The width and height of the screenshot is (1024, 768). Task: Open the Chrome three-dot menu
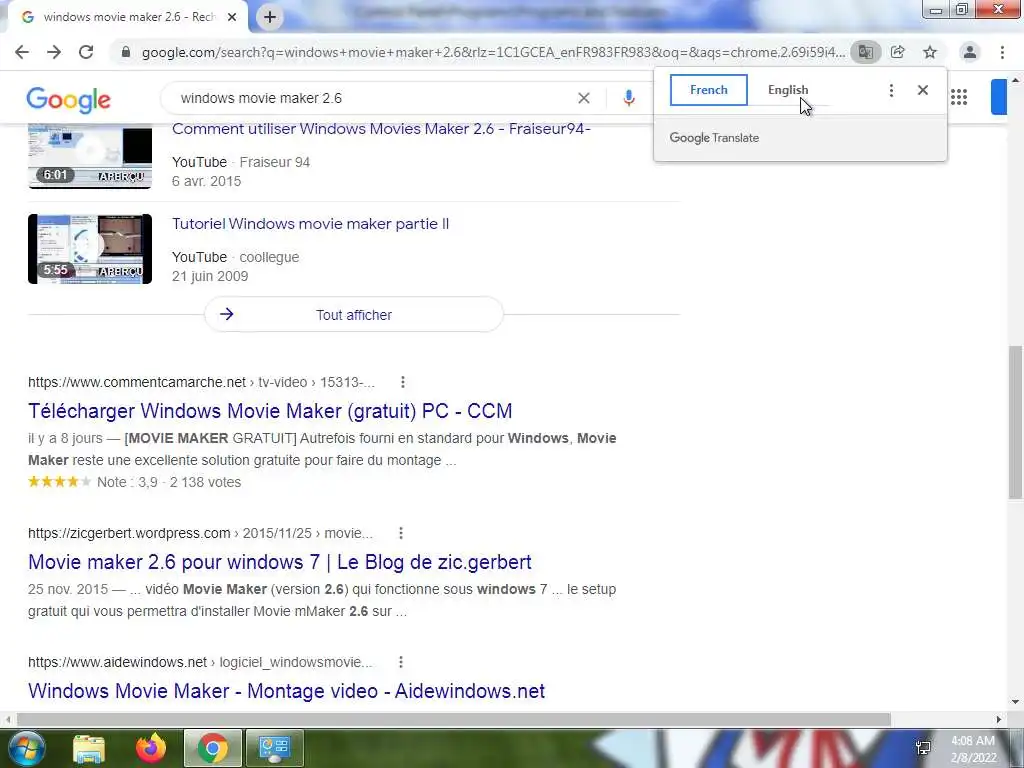click(x=1002, y=52)
